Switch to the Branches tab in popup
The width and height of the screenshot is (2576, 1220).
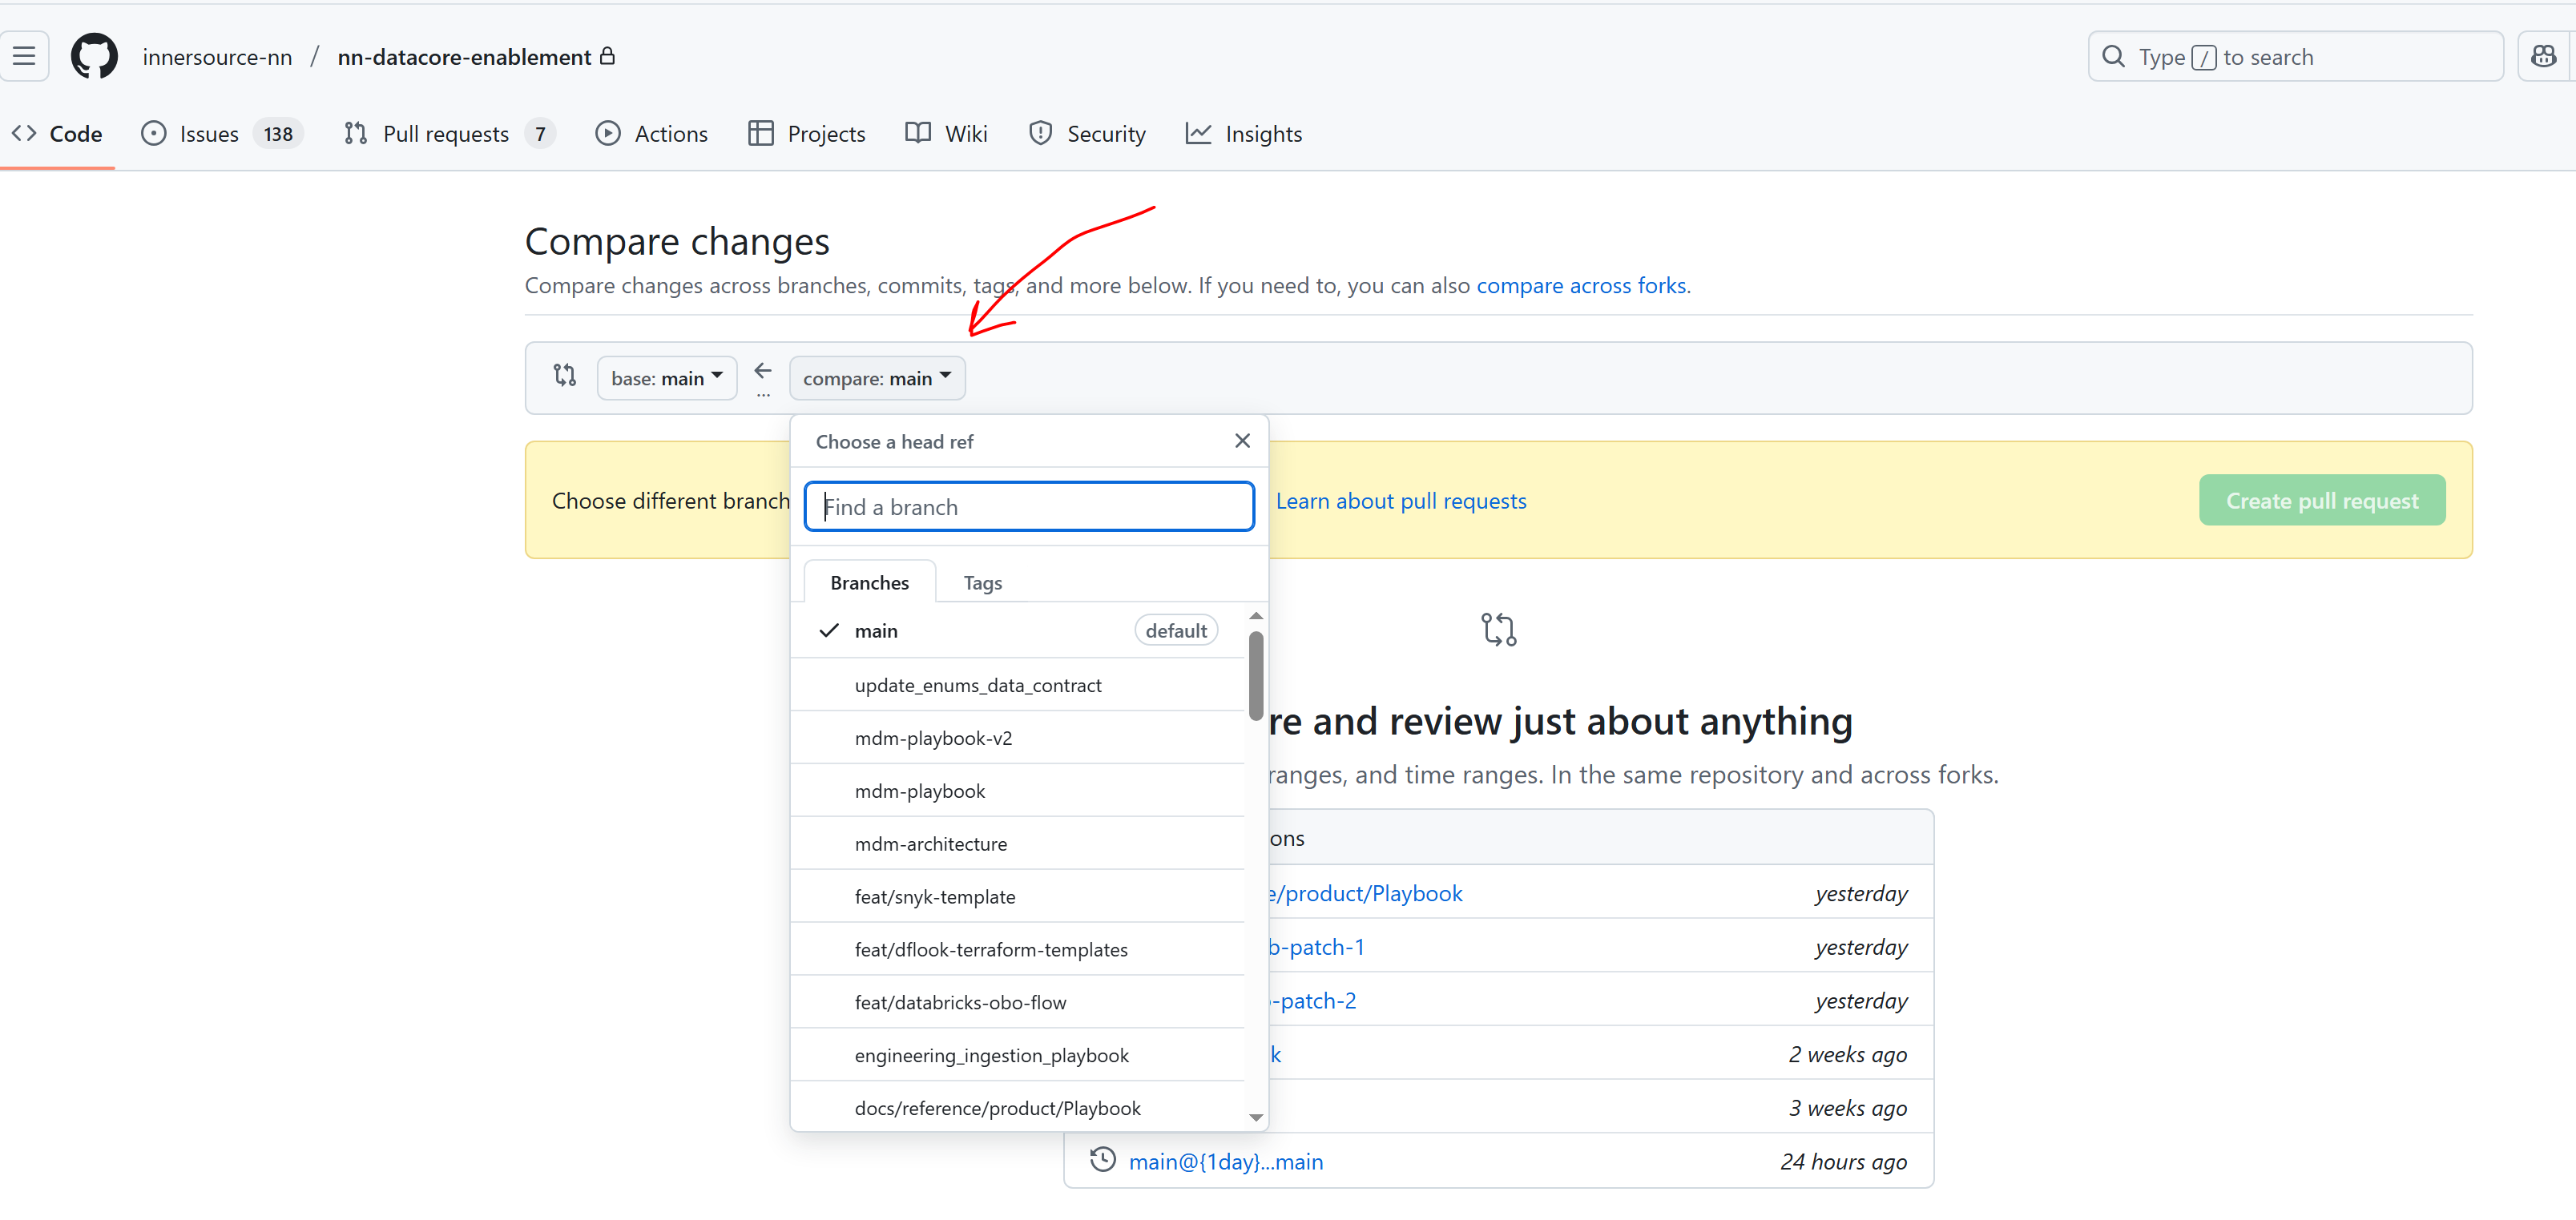pos(869,582)
